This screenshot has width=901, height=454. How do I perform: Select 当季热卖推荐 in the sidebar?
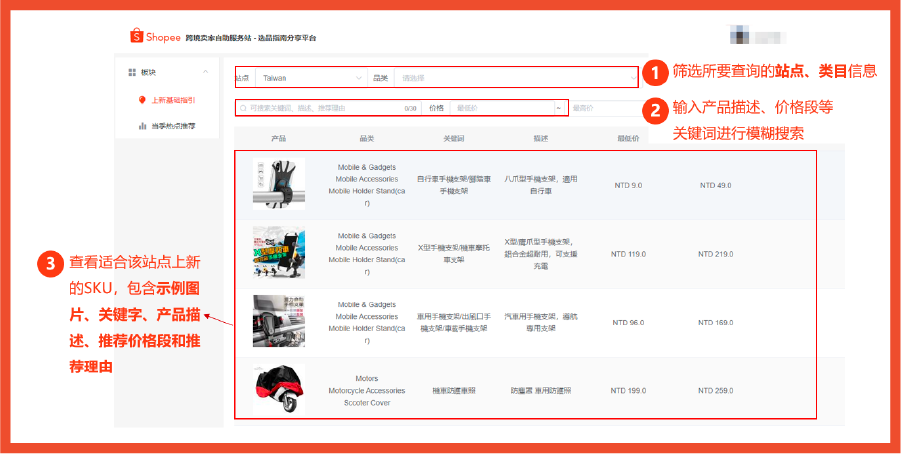tap(174, 126)
